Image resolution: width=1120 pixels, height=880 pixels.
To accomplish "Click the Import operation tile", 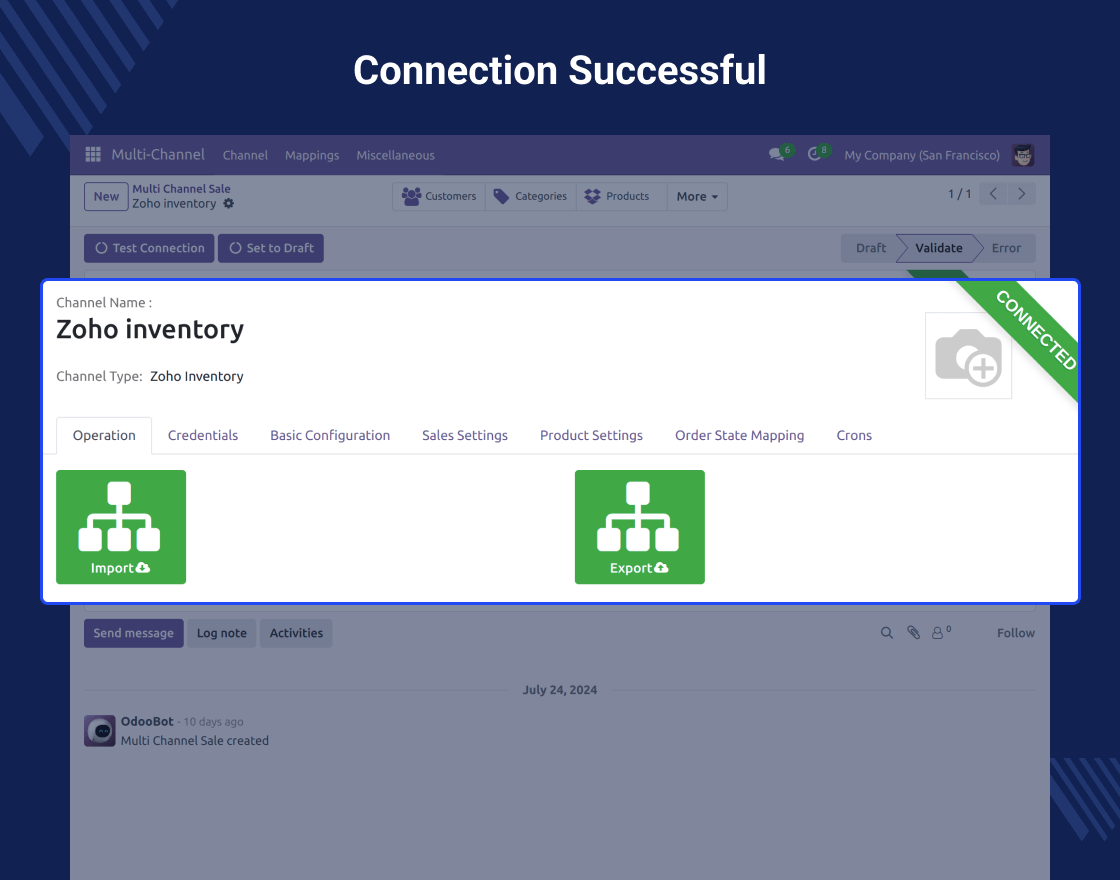I will [121, 527].
